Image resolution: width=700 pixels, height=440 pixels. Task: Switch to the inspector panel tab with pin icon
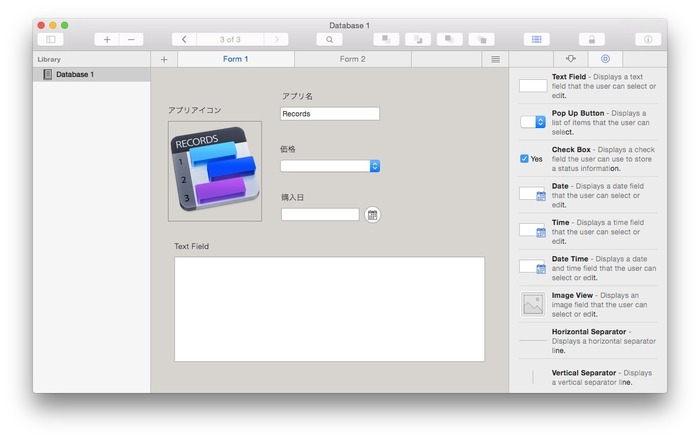pos(571,59)
